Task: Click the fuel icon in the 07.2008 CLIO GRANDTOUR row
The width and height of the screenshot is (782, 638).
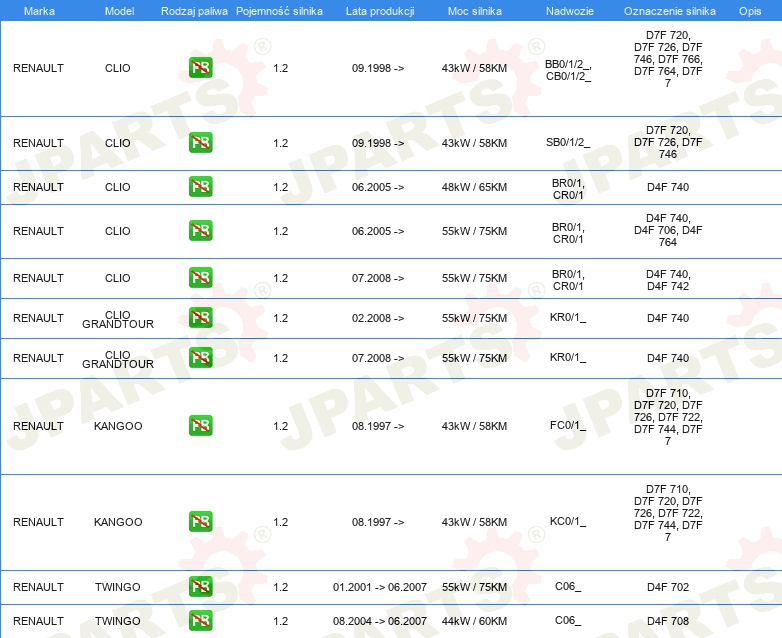Action: pyautogui.click(x=200, y=357)
